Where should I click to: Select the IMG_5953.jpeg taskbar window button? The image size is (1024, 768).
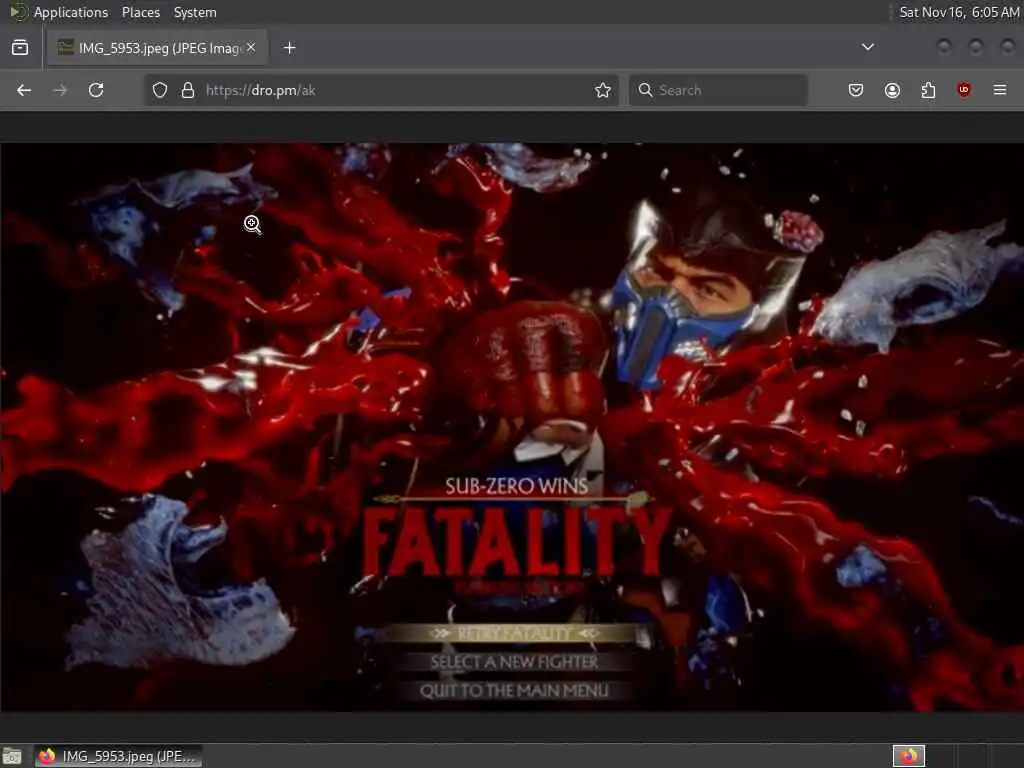118,756
